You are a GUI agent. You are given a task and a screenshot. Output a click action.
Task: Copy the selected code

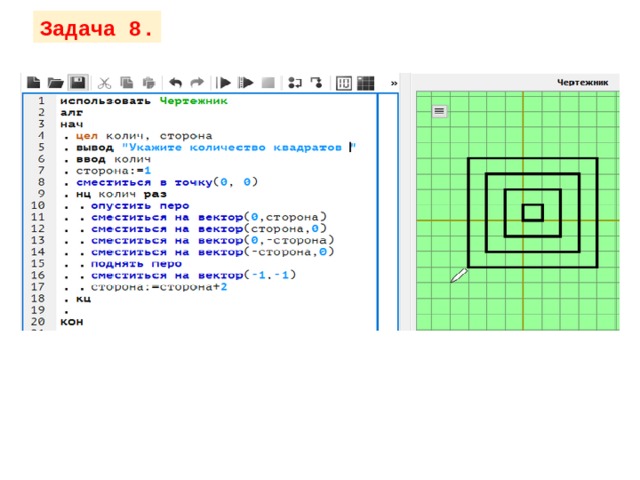tap(127, 83)
